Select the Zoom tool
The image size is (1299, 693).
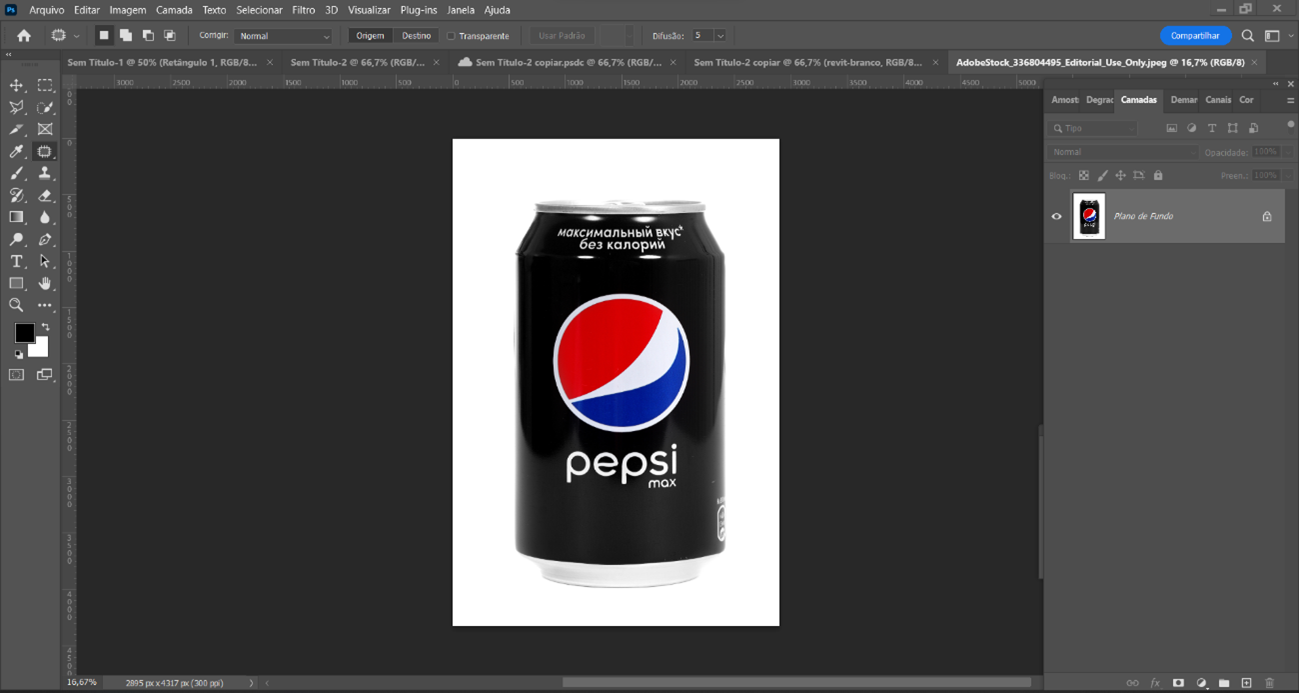click(17, 305)
